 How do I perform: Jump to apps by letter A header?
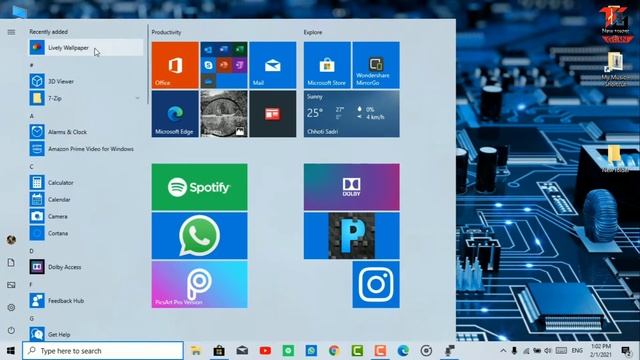pyautogui.click(x=31, y=116)
